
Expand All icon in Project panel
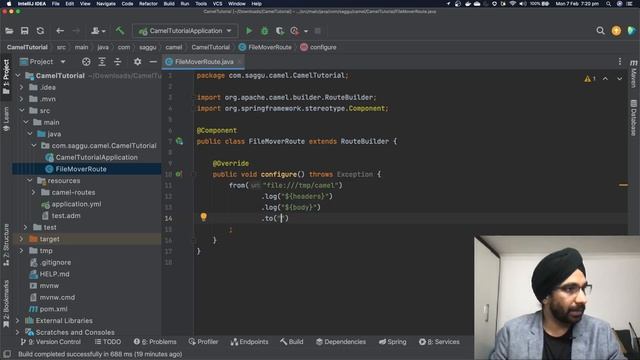[x=102, y=62]
